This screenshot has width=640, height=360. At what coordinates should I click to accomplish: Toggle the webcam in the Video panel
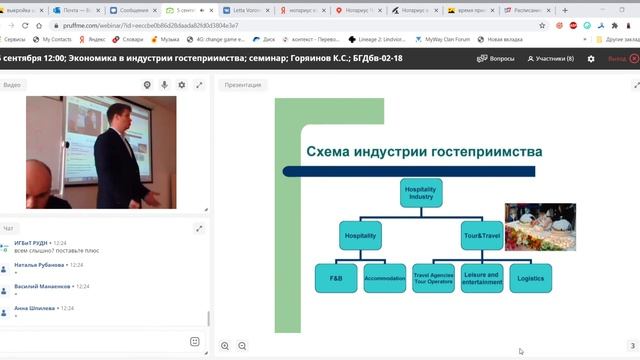pos(147,85)
